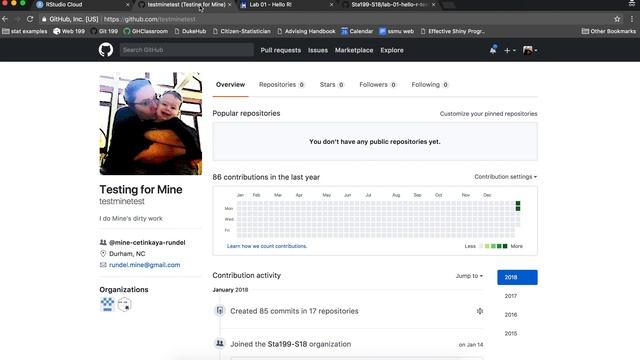Open Pull requests in header

tap(280, 50)
